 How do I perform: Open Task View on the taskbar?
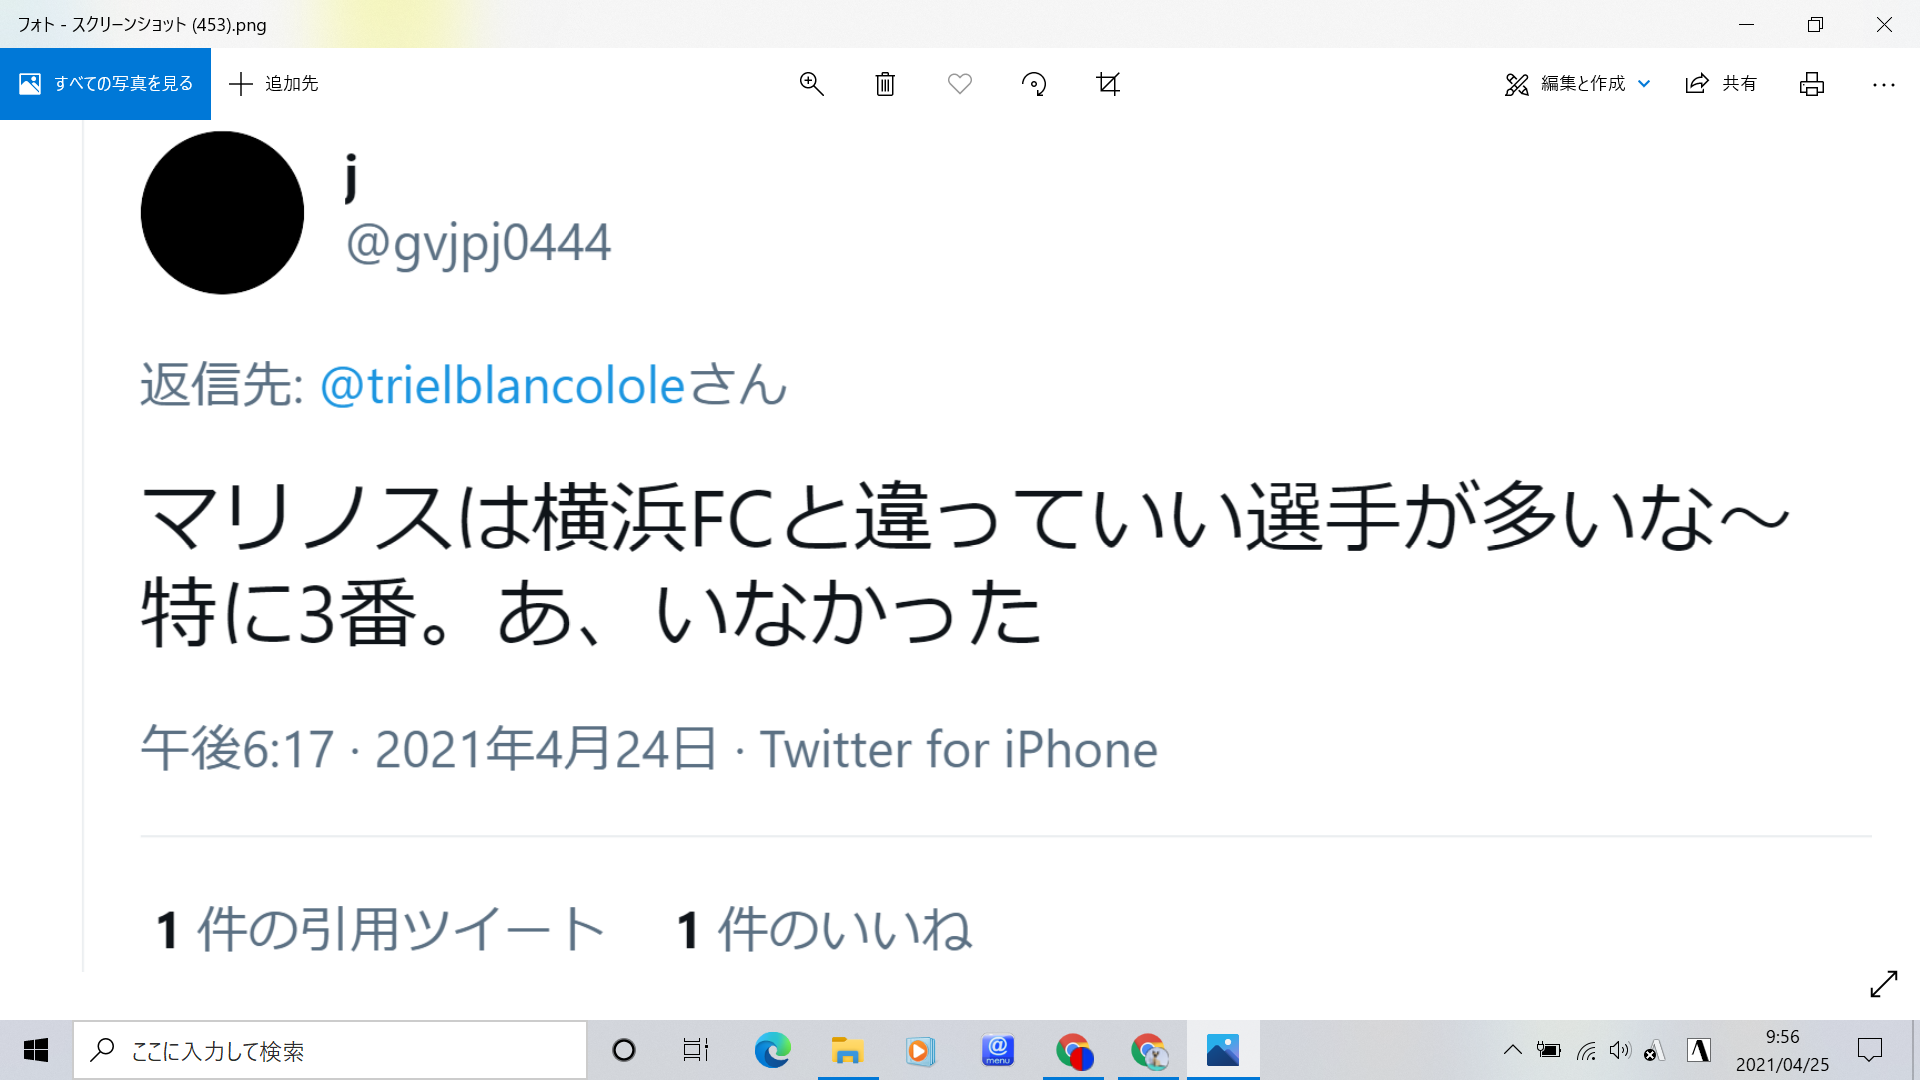click(x=696, y=1050)
